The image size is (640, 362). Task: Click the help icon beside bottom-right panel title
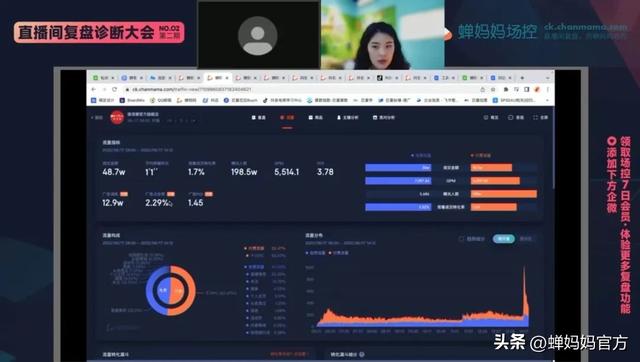[362, 354]
